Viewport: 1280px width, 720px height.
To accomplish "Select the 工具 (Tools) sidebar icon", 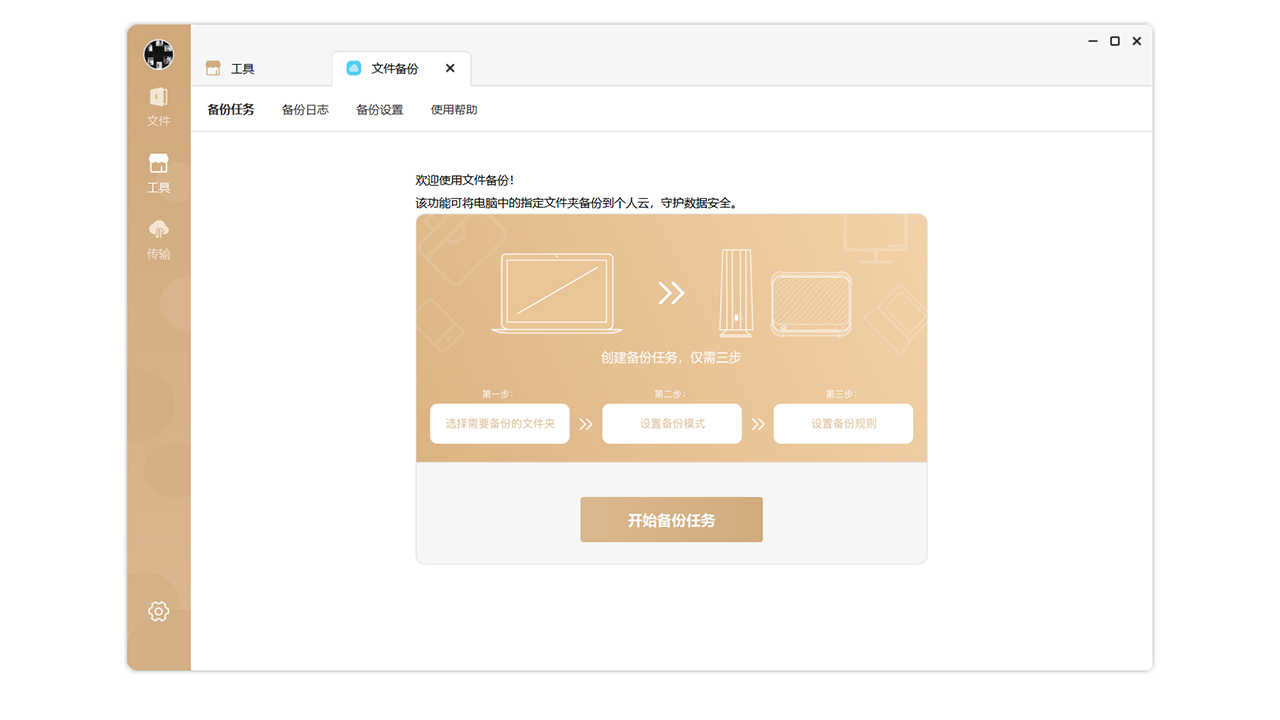I will click(158, 172).
